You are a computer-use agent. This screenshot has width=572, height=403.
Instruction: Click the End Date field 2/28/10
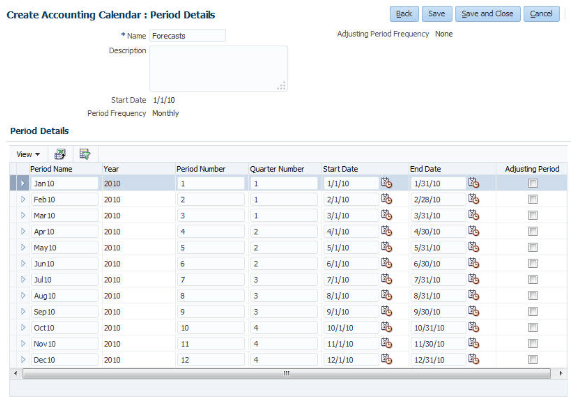point(438,199)
